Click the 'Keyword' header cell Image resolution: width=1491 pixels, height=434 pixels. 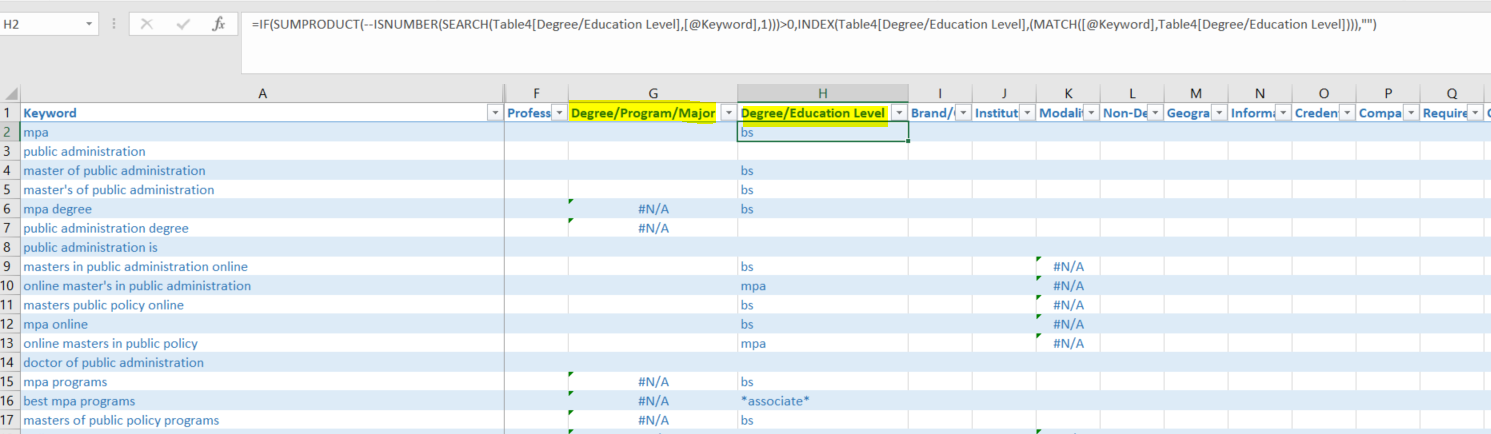[x=262, y=113]
